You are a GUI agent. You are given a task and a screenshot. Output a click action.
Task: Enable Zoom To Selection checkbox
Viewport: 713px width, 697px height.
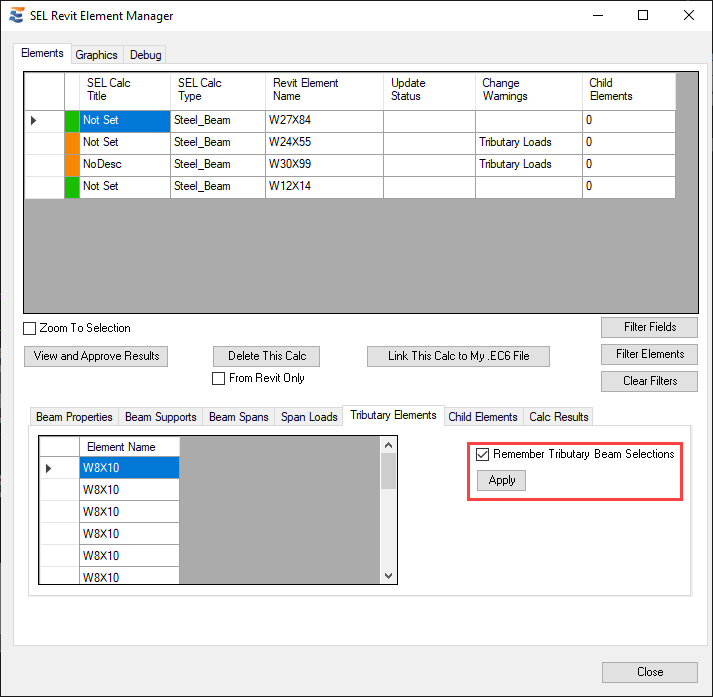30,328
